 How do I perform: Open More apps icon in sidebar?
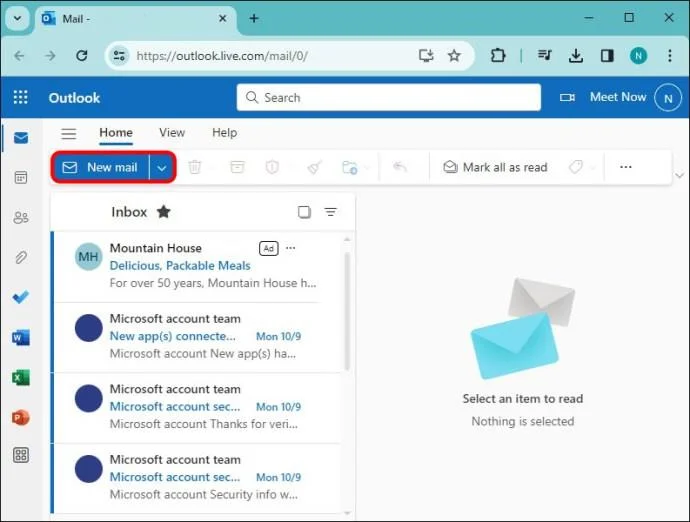tap(21, 455)
